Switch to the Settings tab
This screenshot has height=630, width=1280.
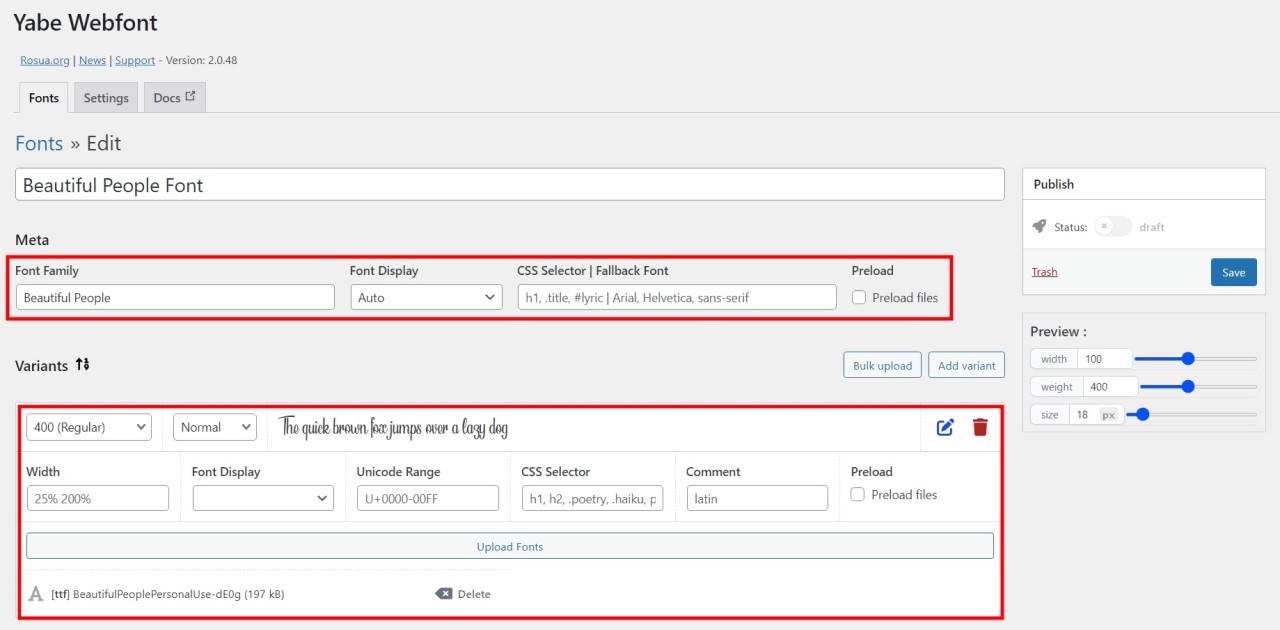(105, 97)
